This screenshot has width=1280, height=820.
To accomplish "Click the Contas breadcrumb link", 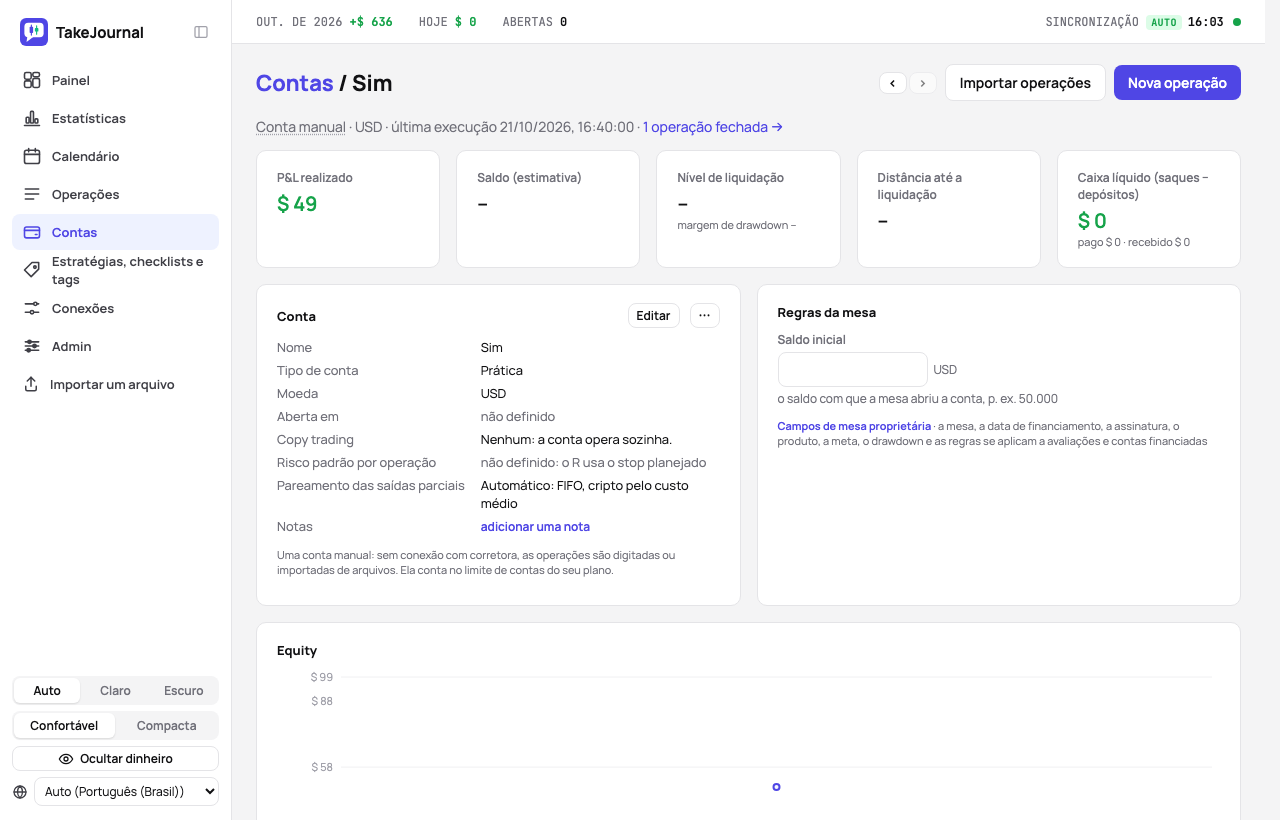I will click(295, 83).
